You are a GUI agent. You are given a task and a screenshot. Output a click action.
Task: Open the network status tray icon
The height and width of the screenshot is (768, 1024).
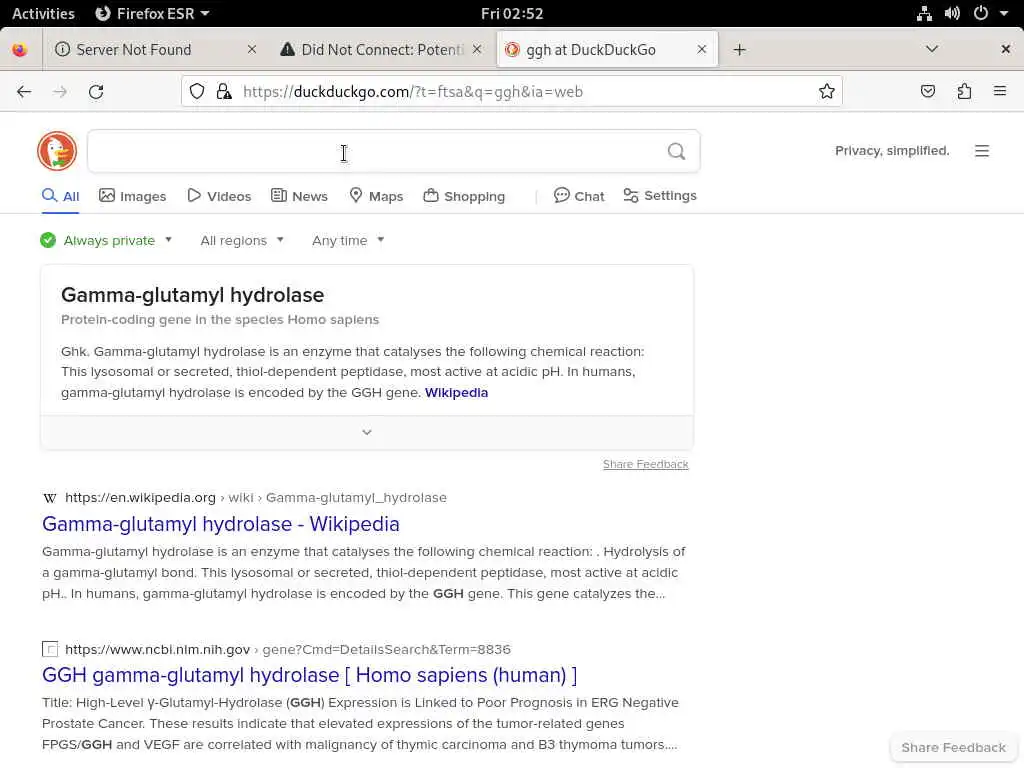click(x=924, y=13)
